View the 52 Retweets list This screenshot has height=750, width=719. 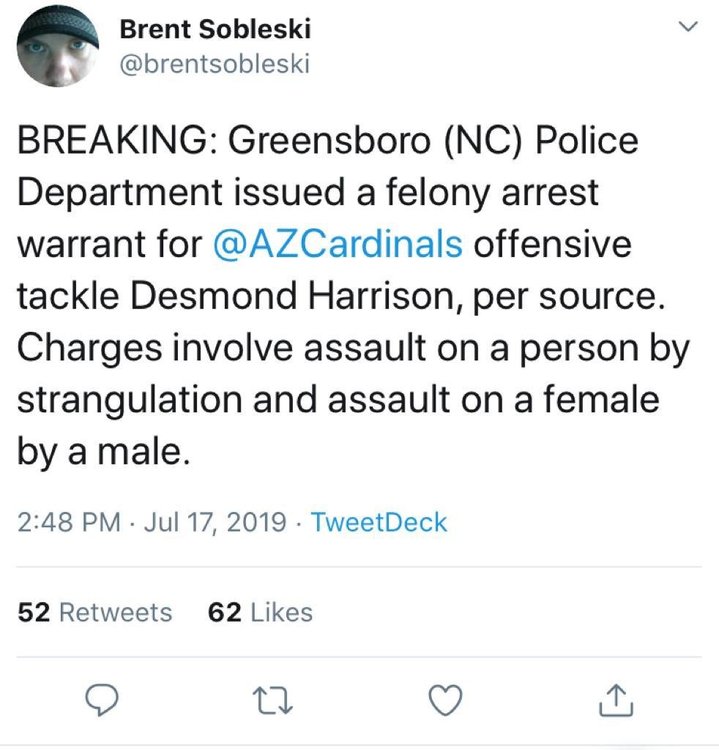point(95,612)
